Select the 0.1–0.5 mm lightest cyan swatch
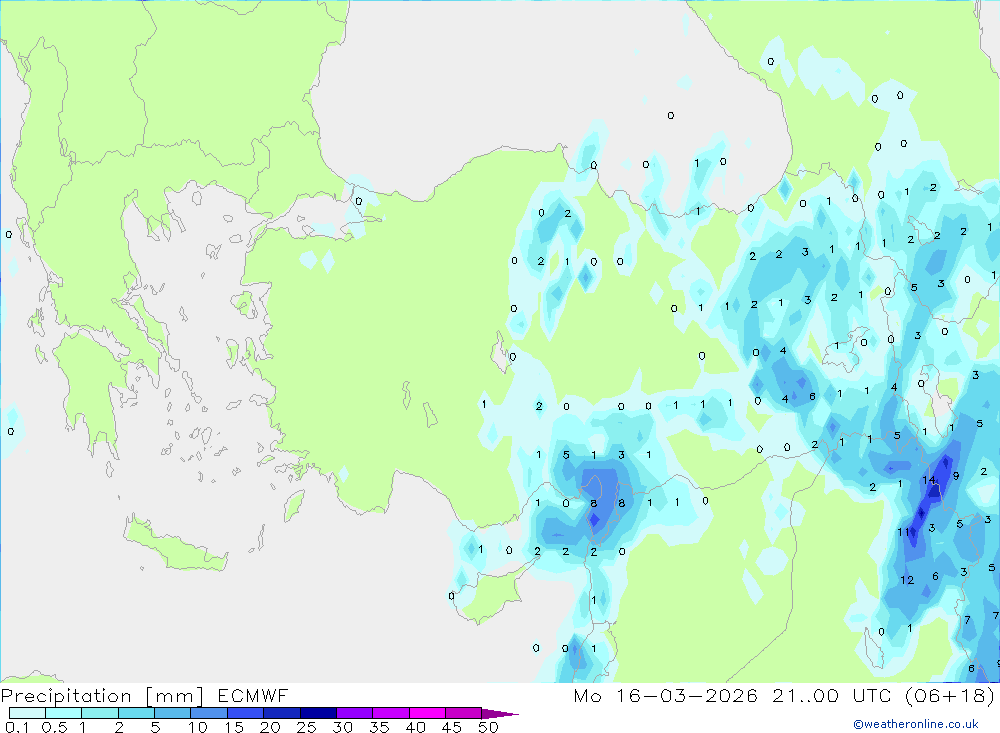This screenshot has width=1000, height=733. pyautogui.click(x=27, y=713)
